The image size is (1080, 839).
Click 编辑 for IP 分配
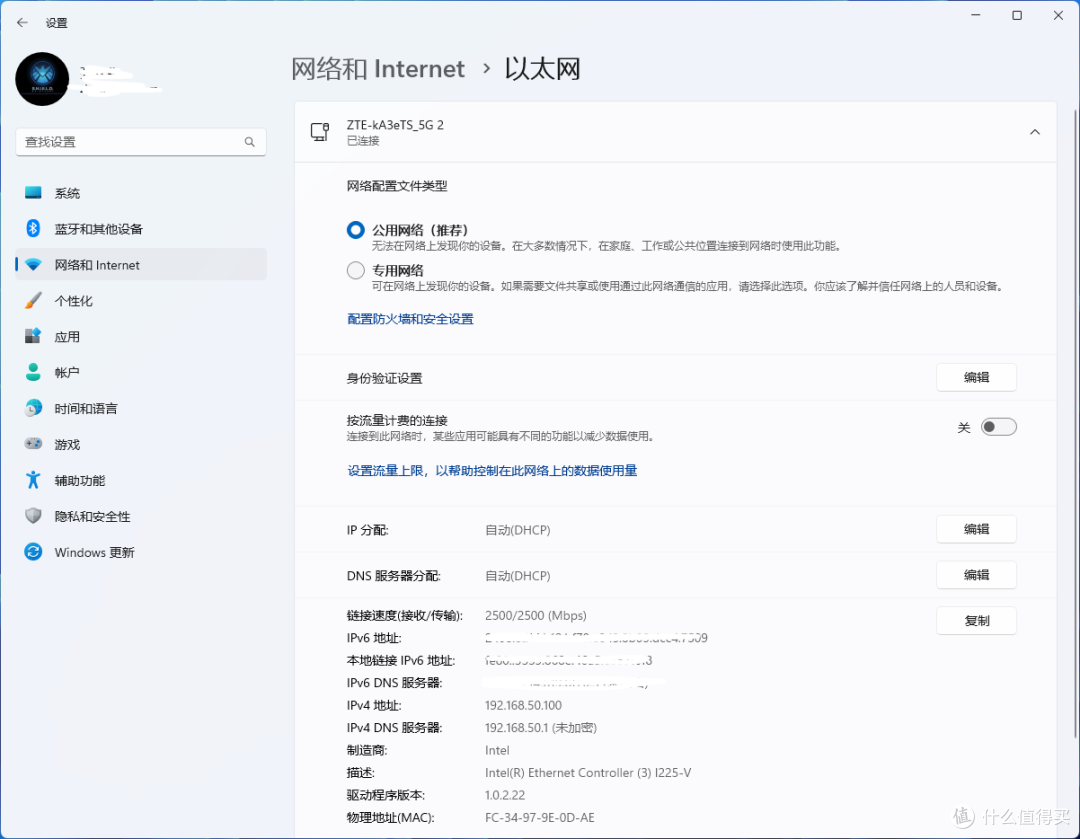point(976,529)
